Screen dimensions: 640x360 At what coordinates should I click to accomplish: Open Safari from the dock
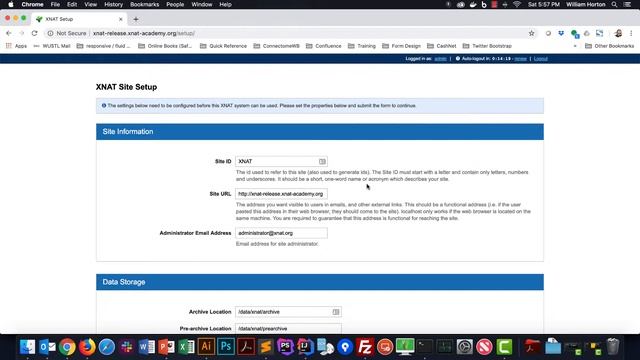tap(107, 347)
